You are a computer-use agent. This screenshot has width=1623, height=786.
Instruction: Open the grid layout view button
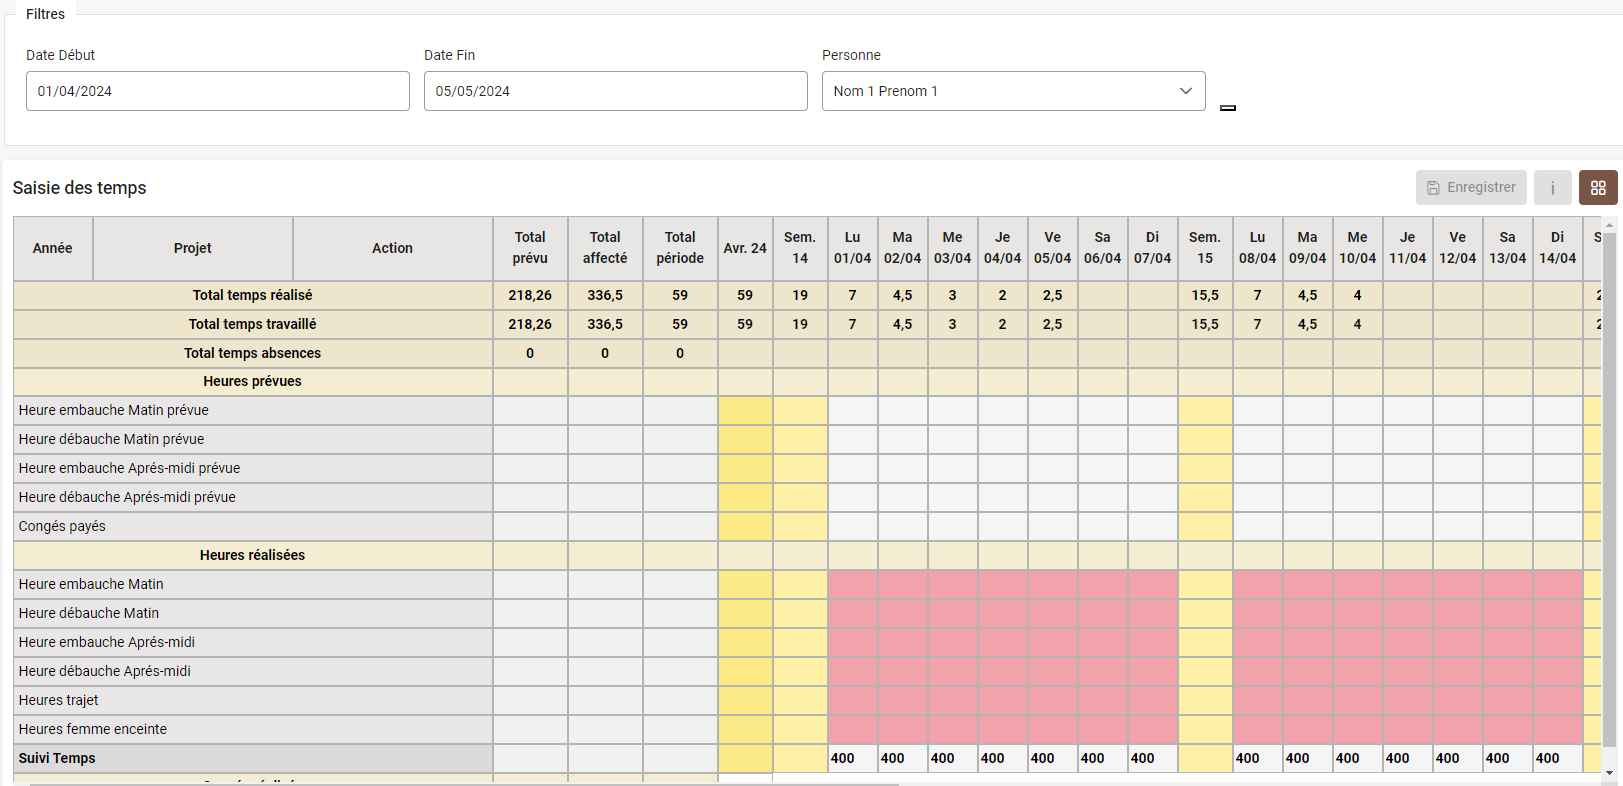click(1597, 188)
